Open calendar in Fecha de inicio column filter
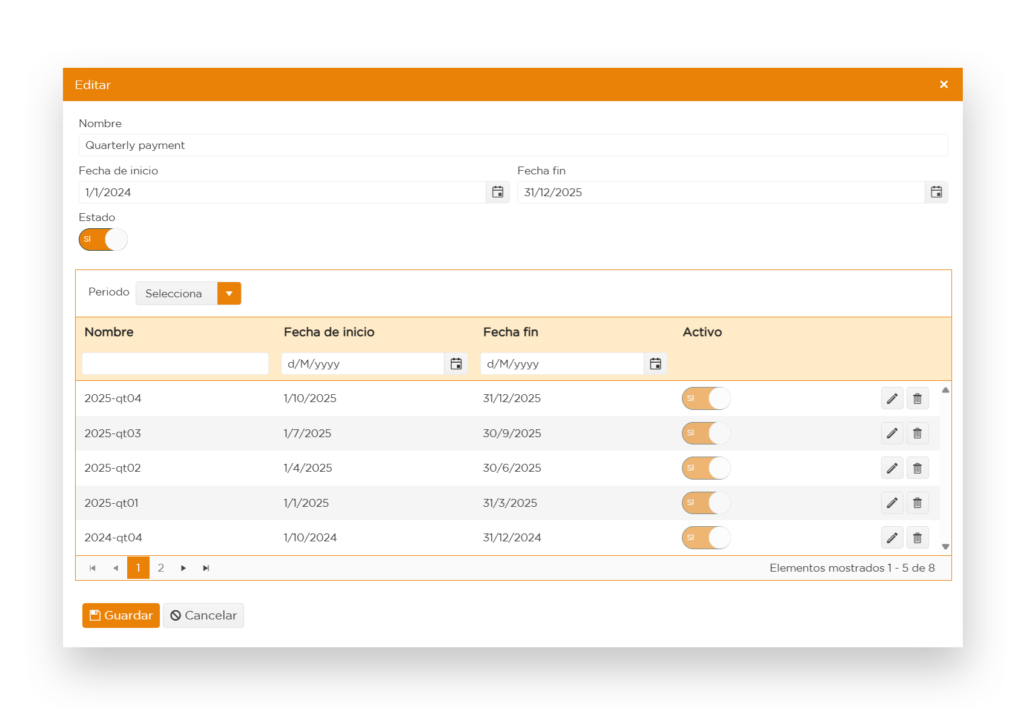 (x=456, y=364)
